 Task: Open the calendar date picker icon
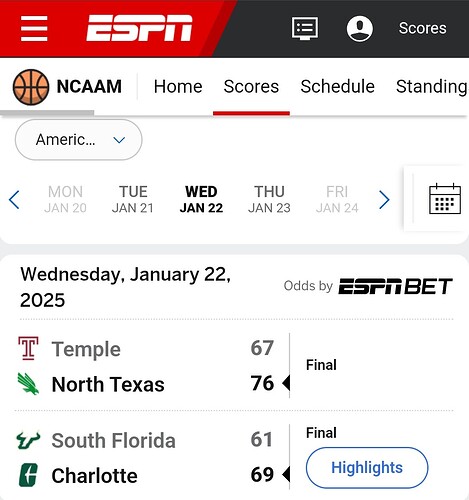point(445,199)
